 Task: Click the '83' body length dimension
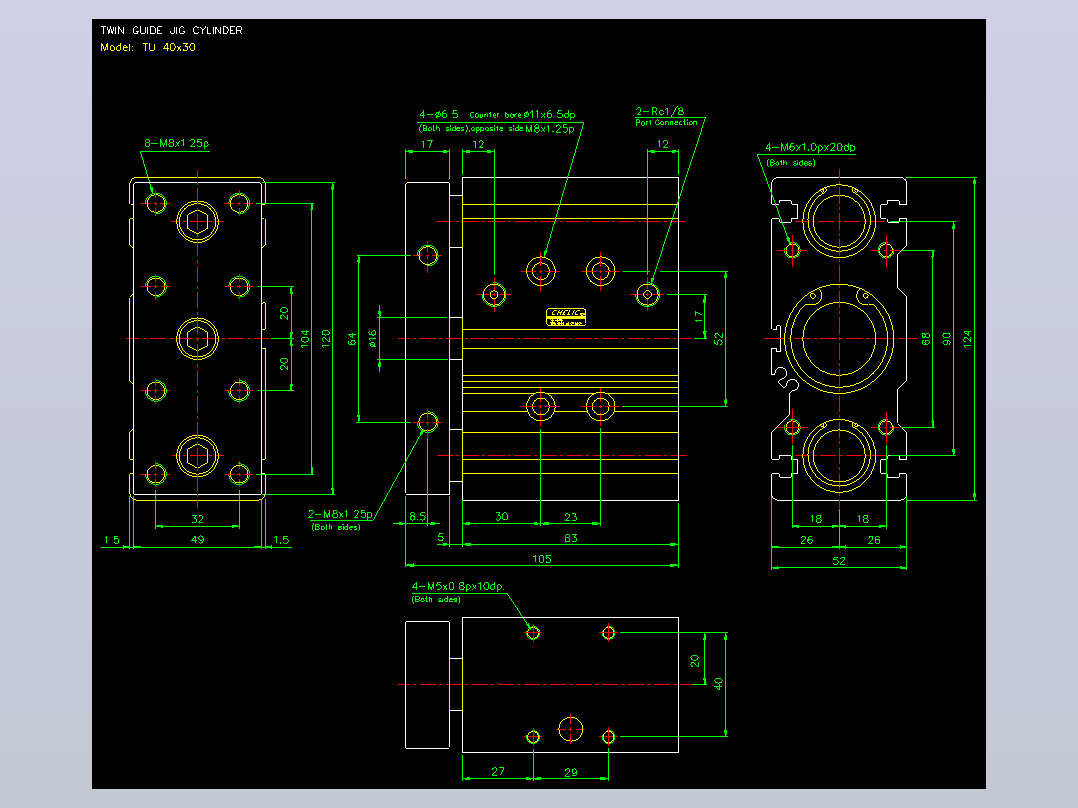tap(571, 538)
